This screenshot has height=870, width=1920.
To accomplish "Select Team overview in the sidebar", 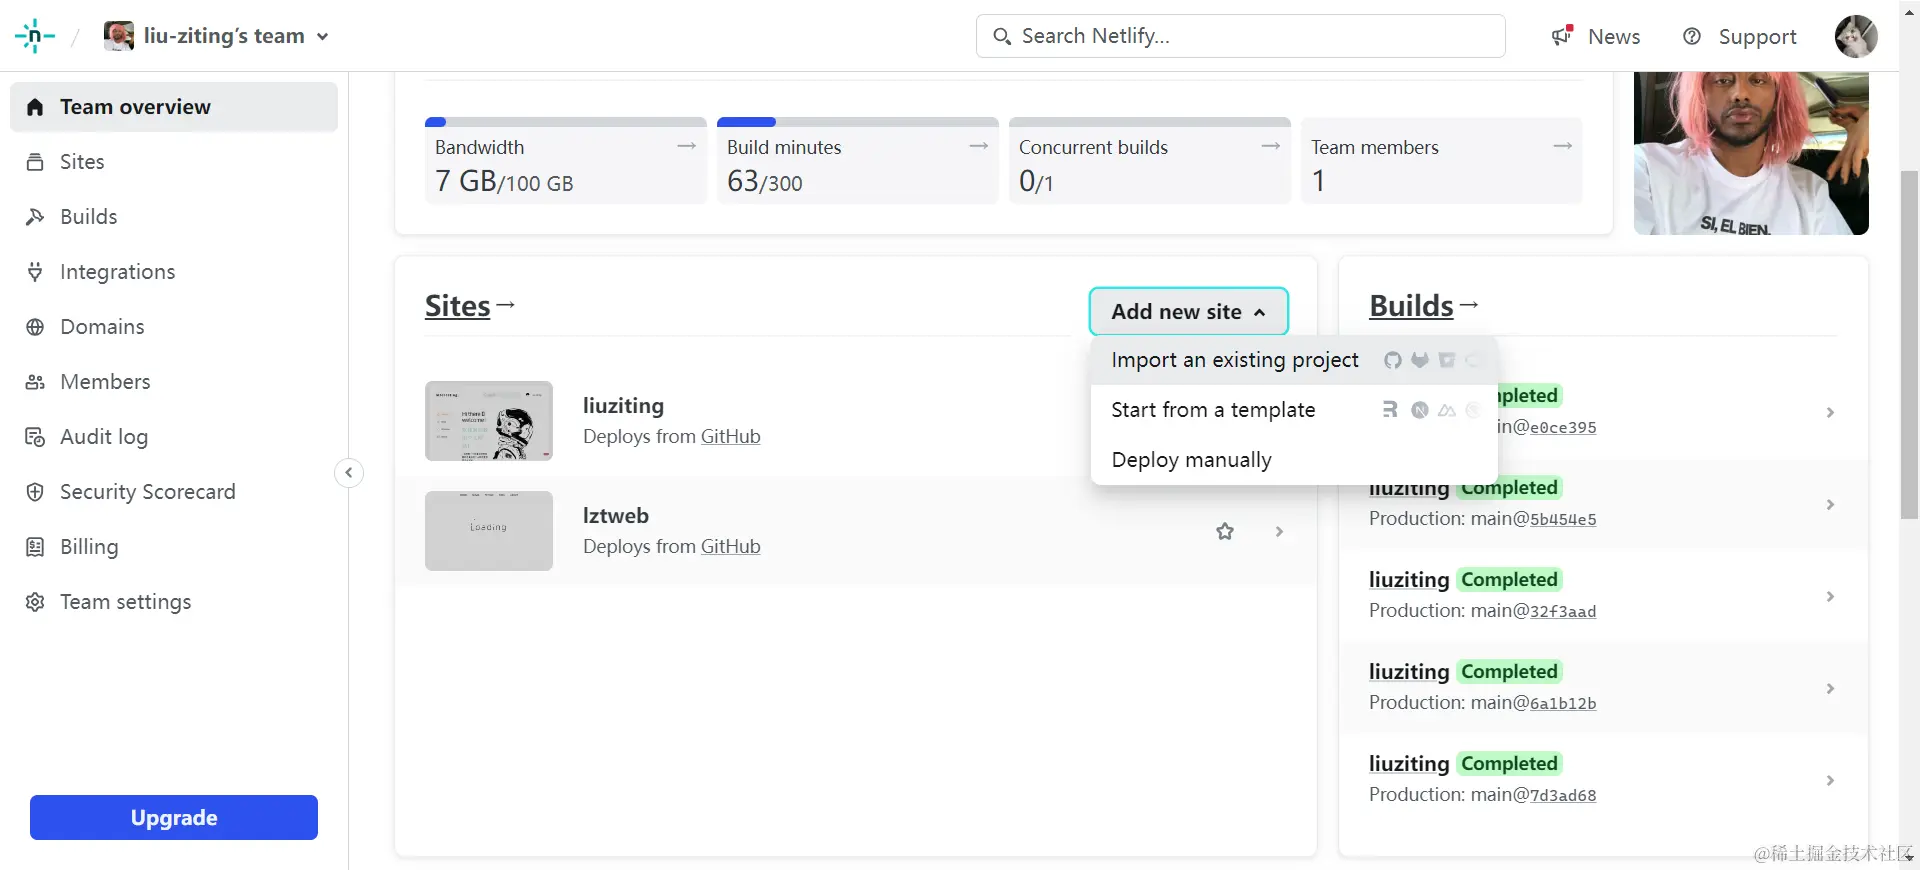I will [174, 107].
